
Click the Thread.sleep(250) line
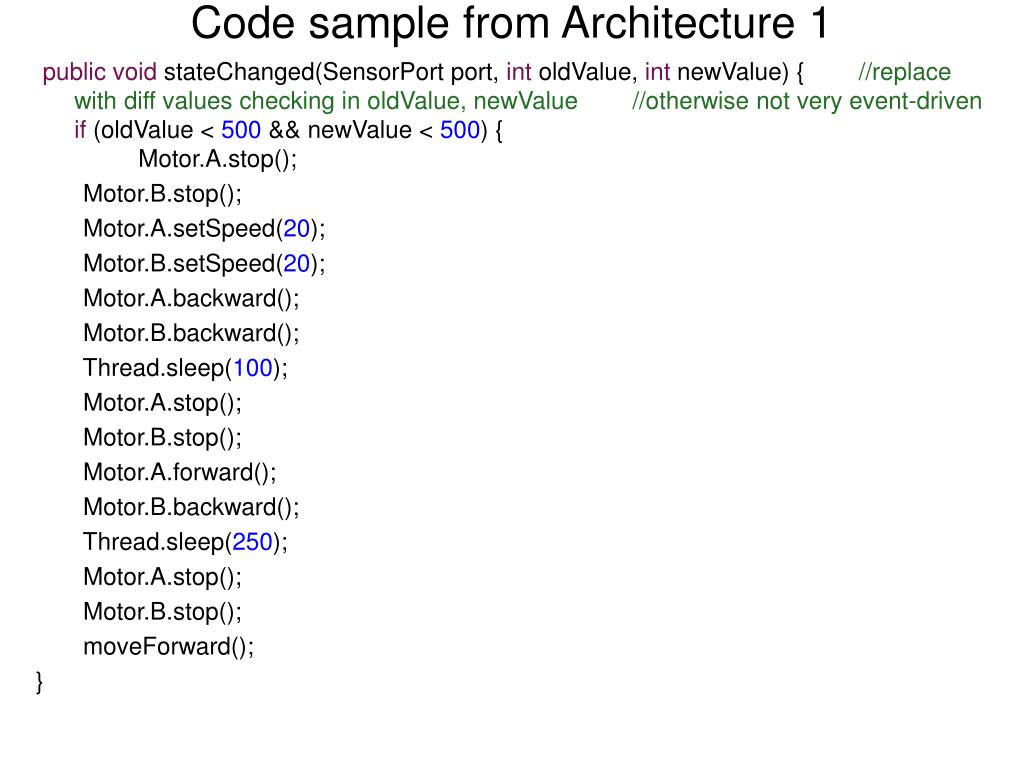pyautogui.click(x=185, y=542)
